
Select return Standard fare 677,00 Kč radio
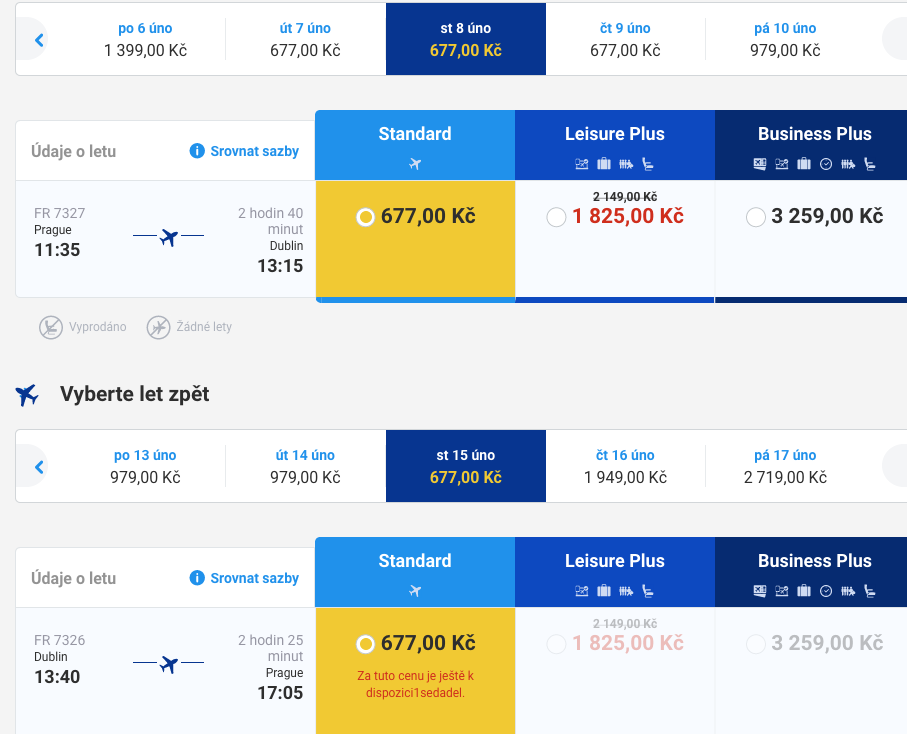pos(365,644)
